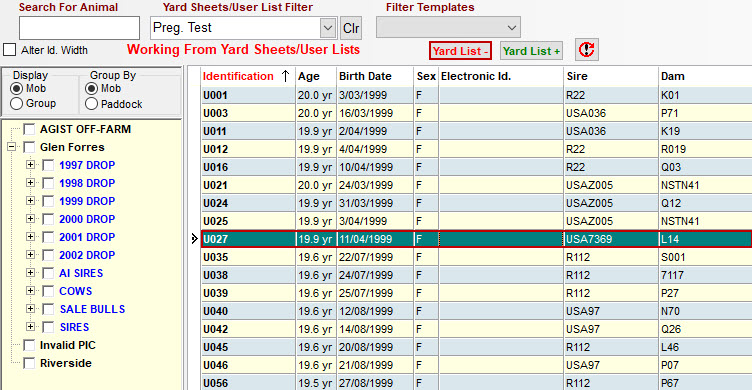This screenshot has width=752, height=390.
Task: Select animal row U046
Action: 477,365
